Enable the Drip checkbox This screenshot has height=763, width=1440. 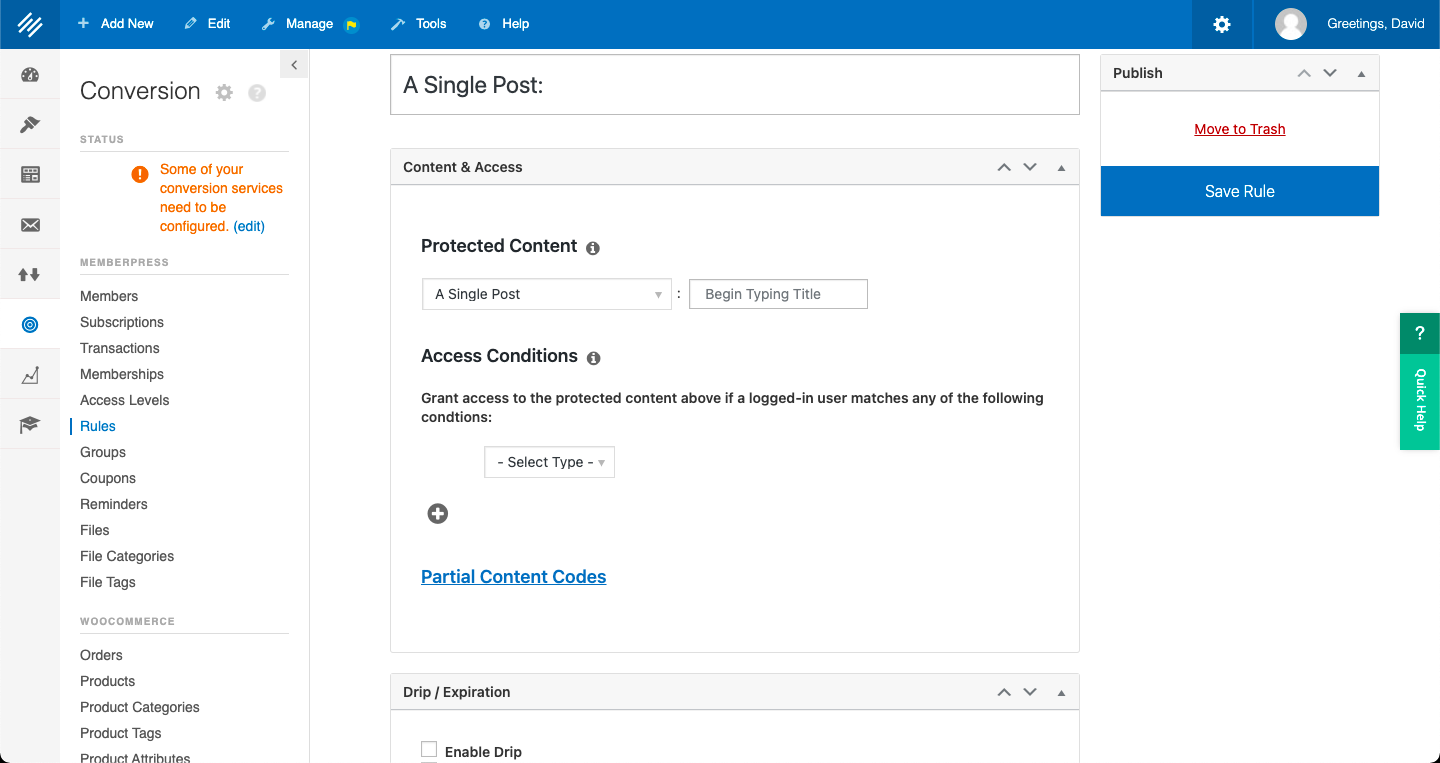click(x=429, y=749)
